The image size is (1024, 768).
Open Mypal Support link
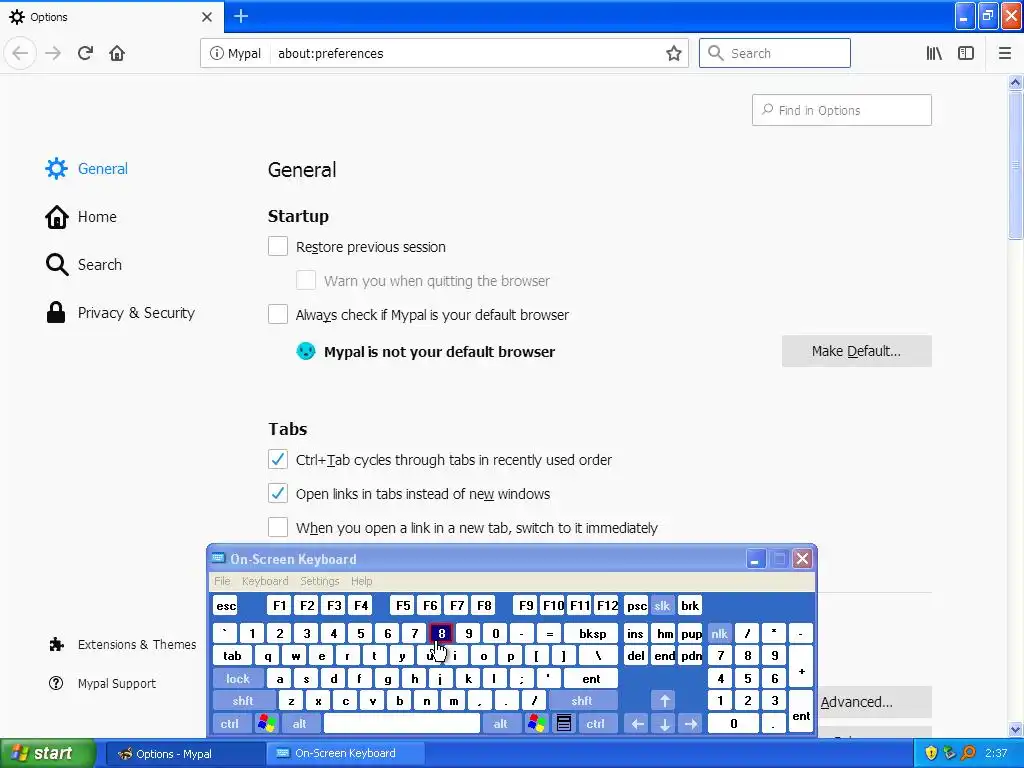[x=103, y=683]
